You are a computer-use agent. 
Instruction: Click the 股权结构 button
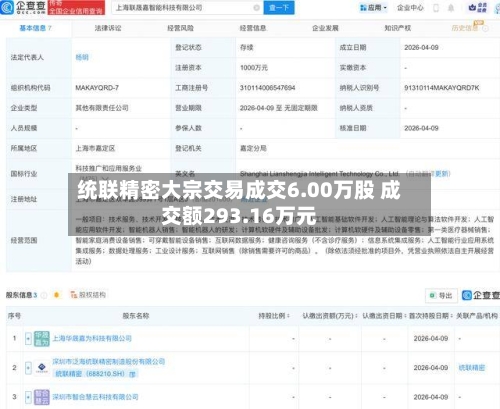(88, 295)
